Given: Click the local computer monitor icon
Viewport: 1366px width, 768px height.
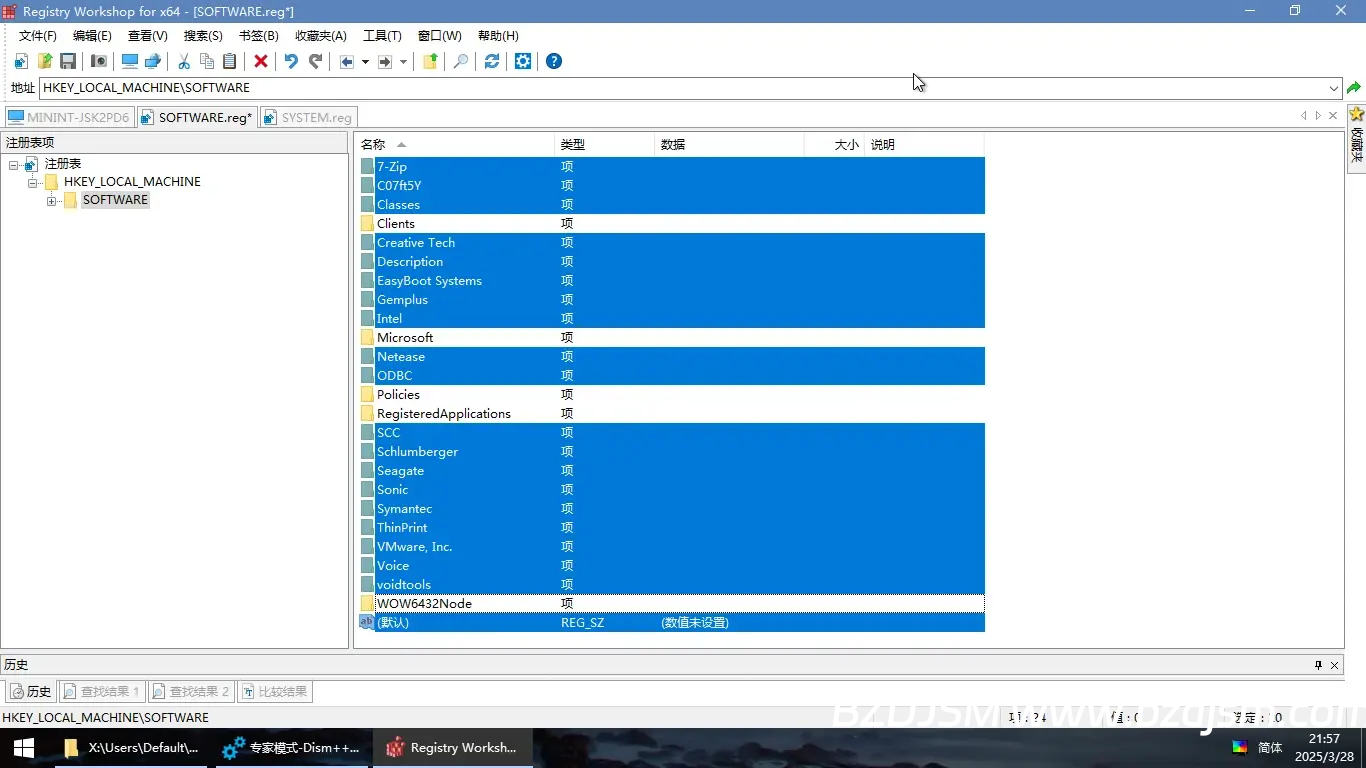Looking at the screenshot, I should click(130, 61).
